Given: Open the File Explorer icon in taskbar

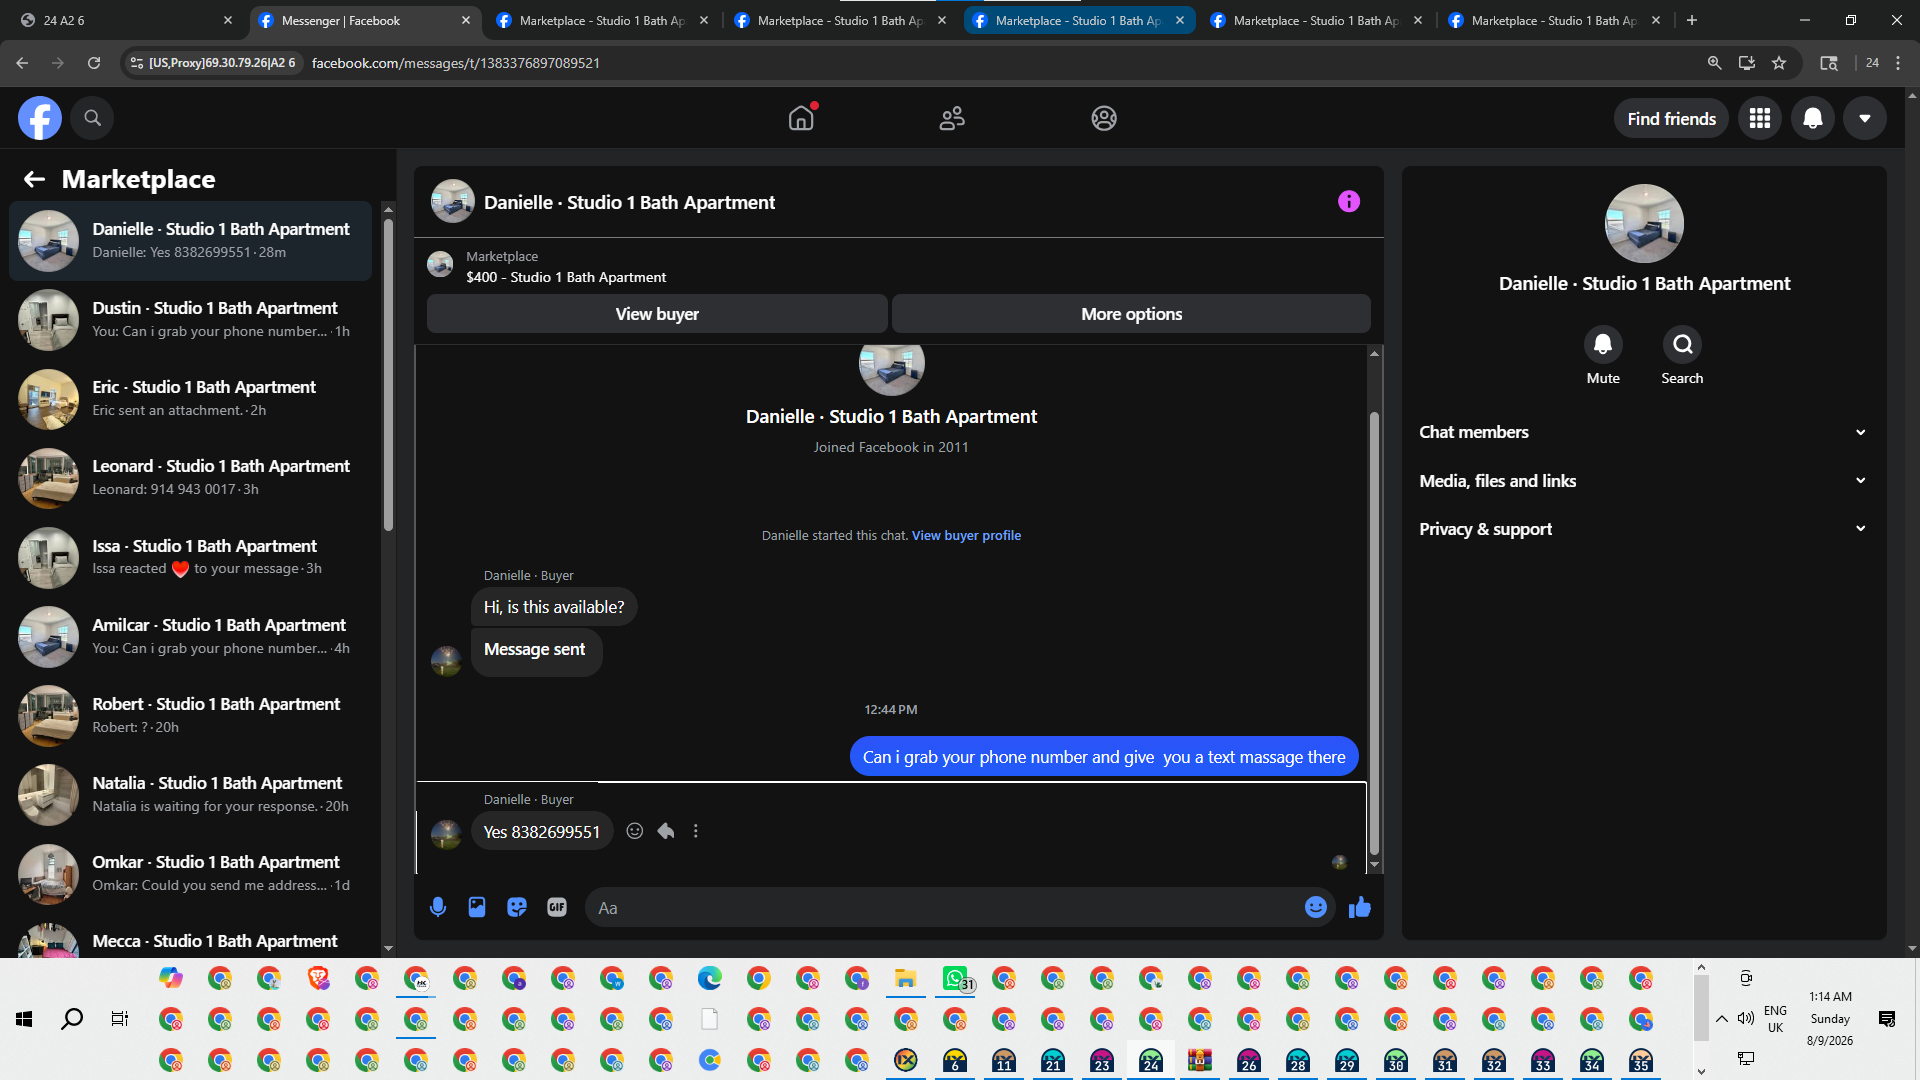Looking at the screenshot, I should pyautogui.click(x=906, y=978).
